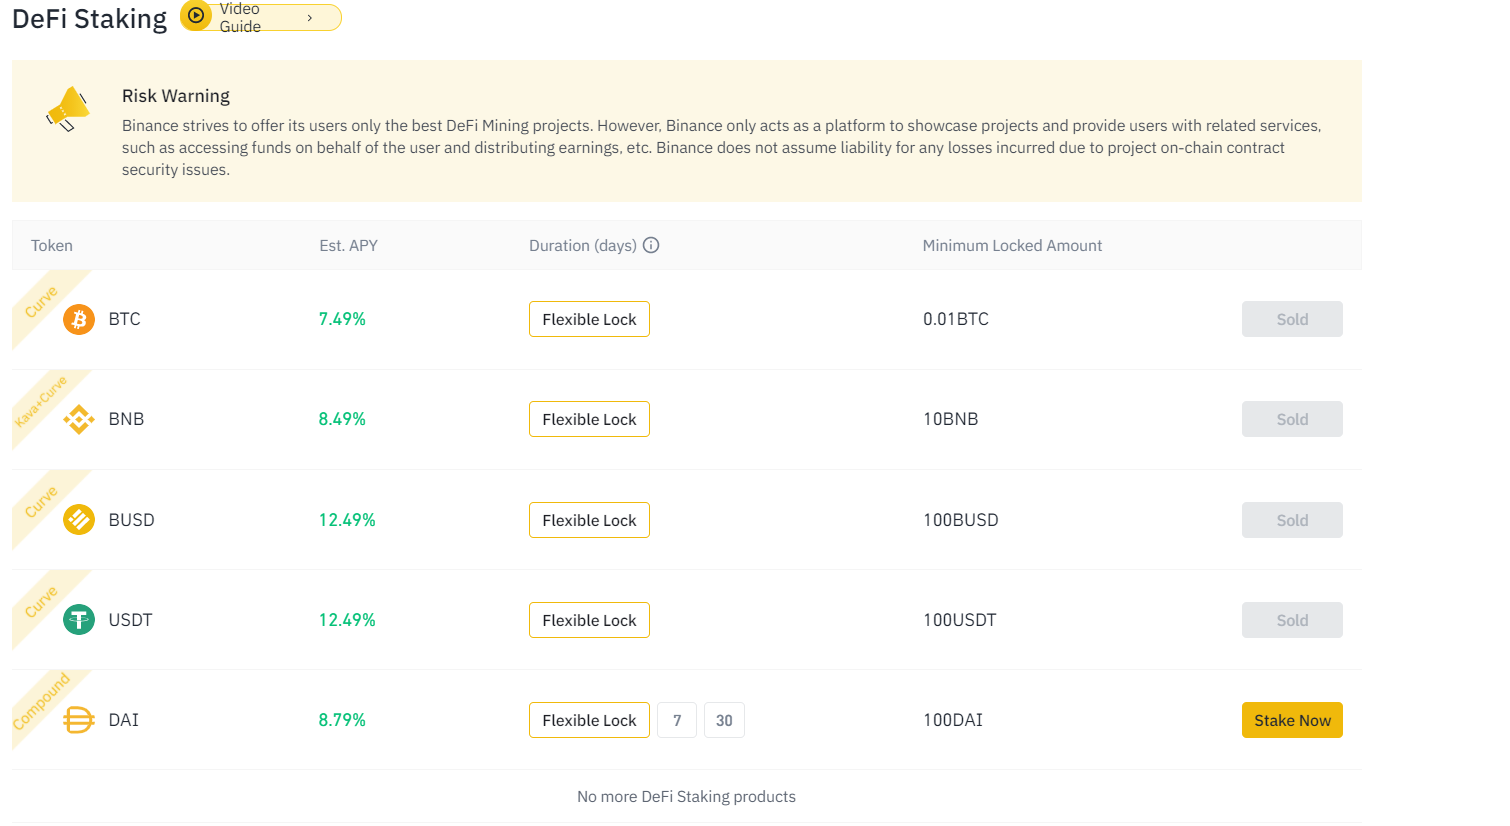This screenshot has width=1510, height=826.
Task: Click the 10BNB minimum amount
Action: [950, 419]
